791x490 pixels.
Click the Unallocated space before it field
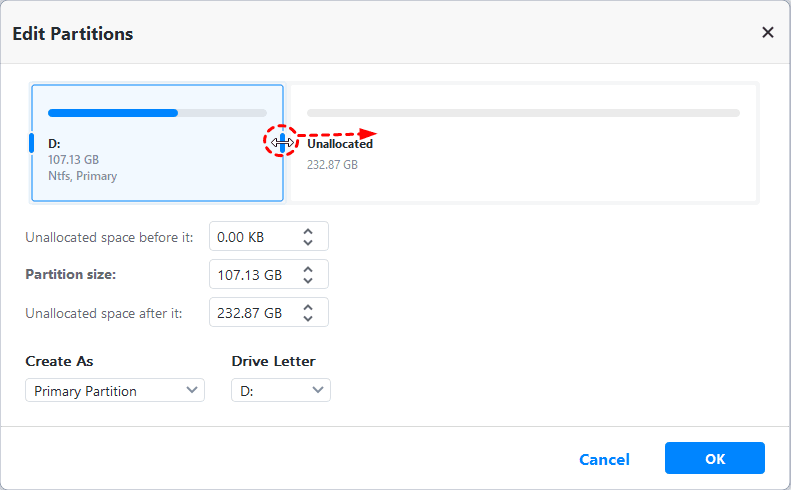tap(250, 237)
